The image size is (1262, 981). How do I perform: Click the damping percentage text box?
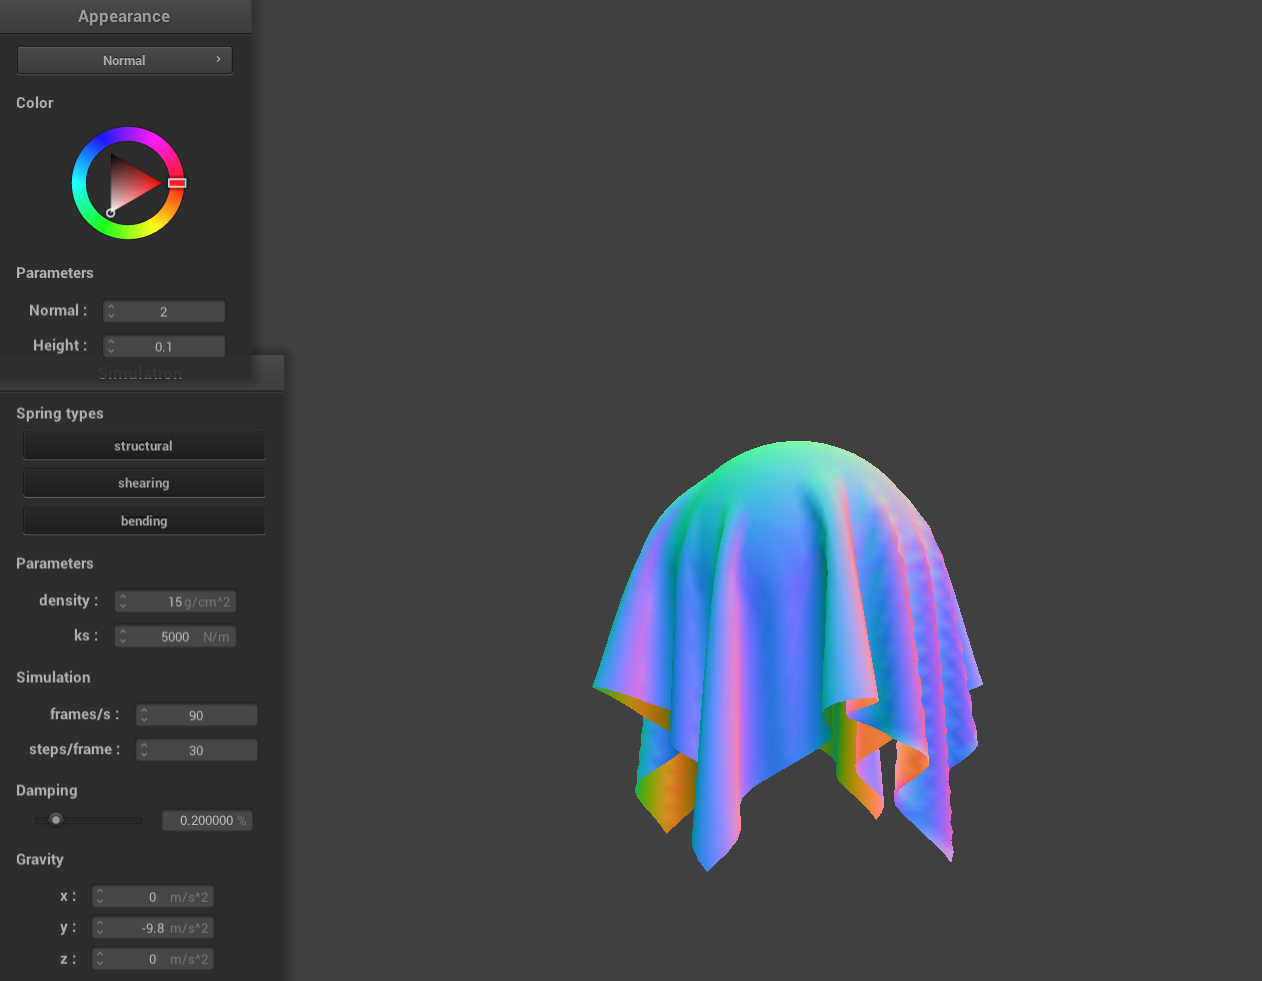point(207,821)
